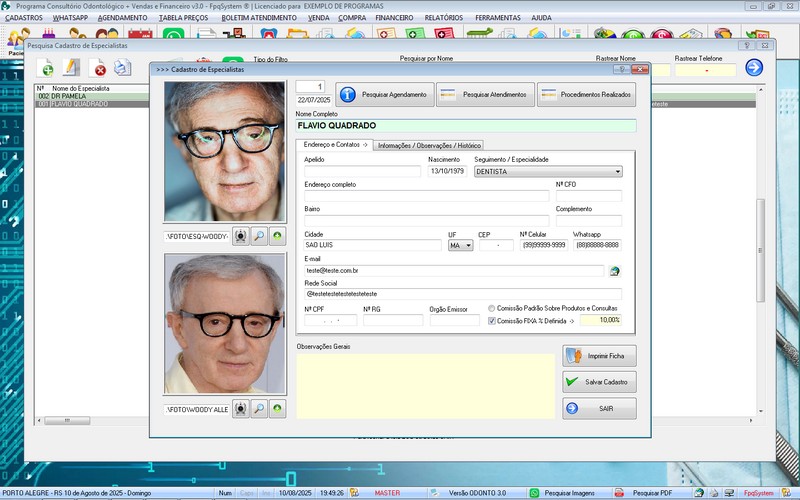Click the Salvar Cadastro button

(x=599, y=381)
